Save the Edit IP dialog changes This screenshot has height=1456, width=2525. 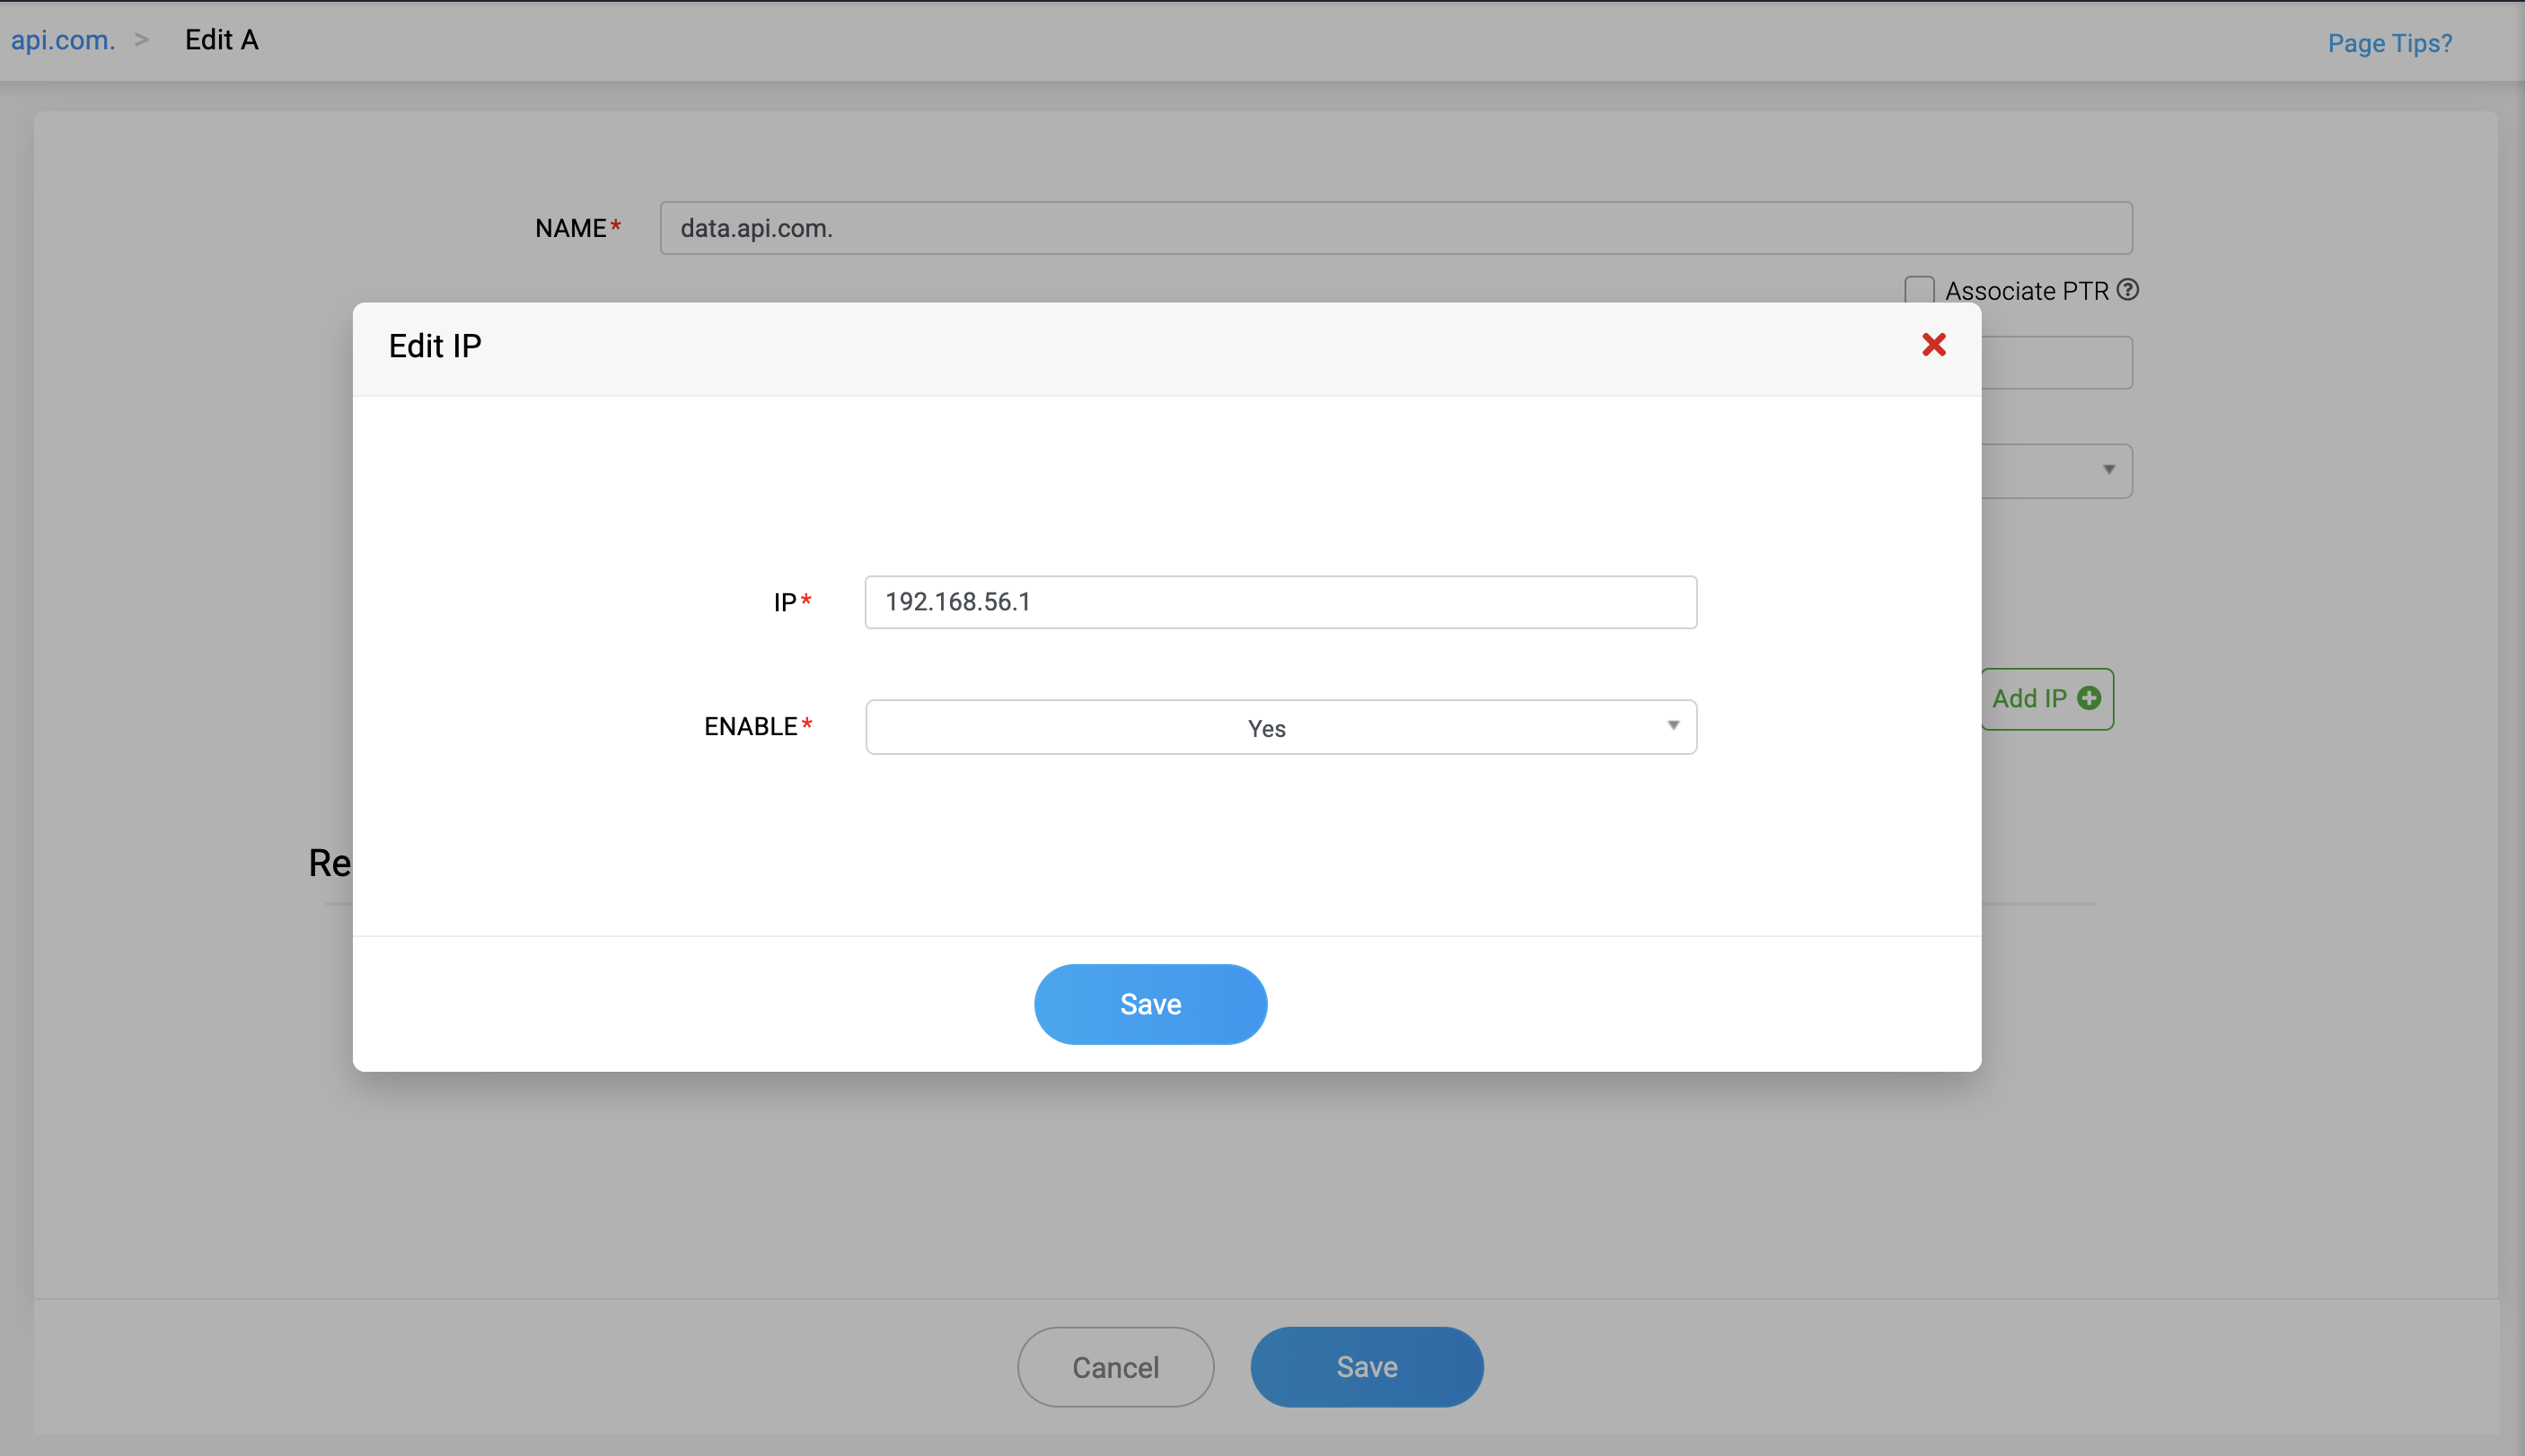point(1150,1004)
